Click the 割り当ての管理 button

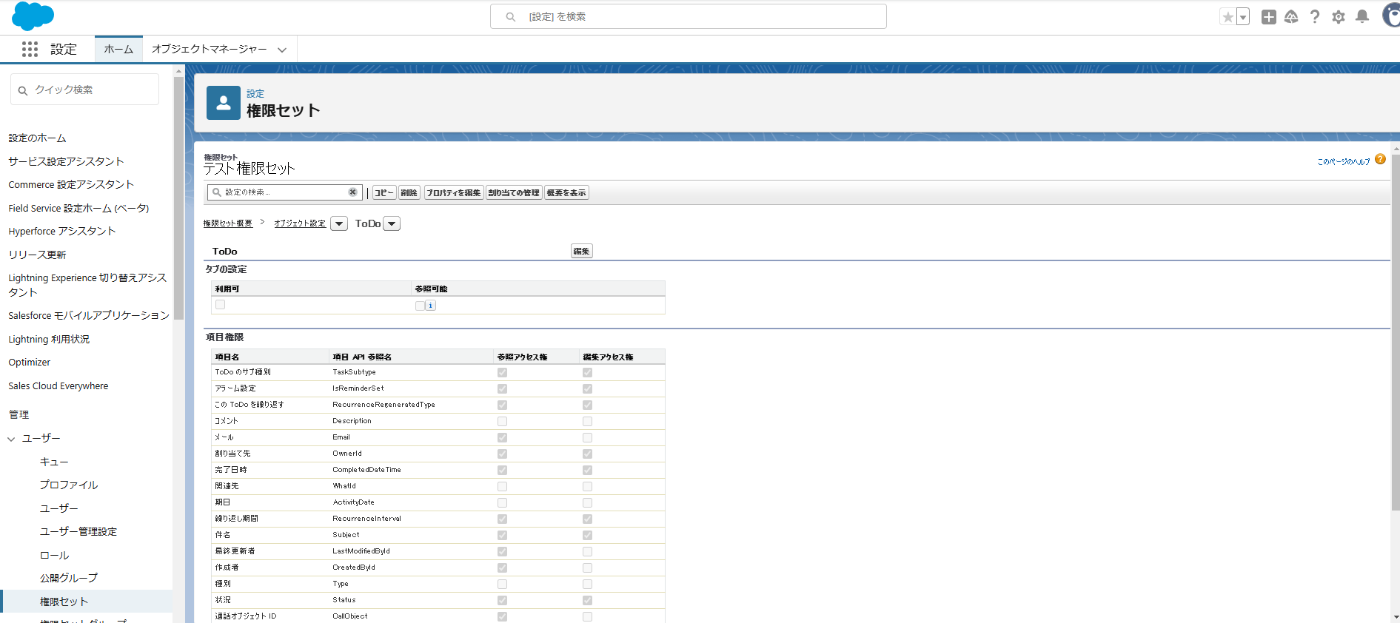point(514,192)
